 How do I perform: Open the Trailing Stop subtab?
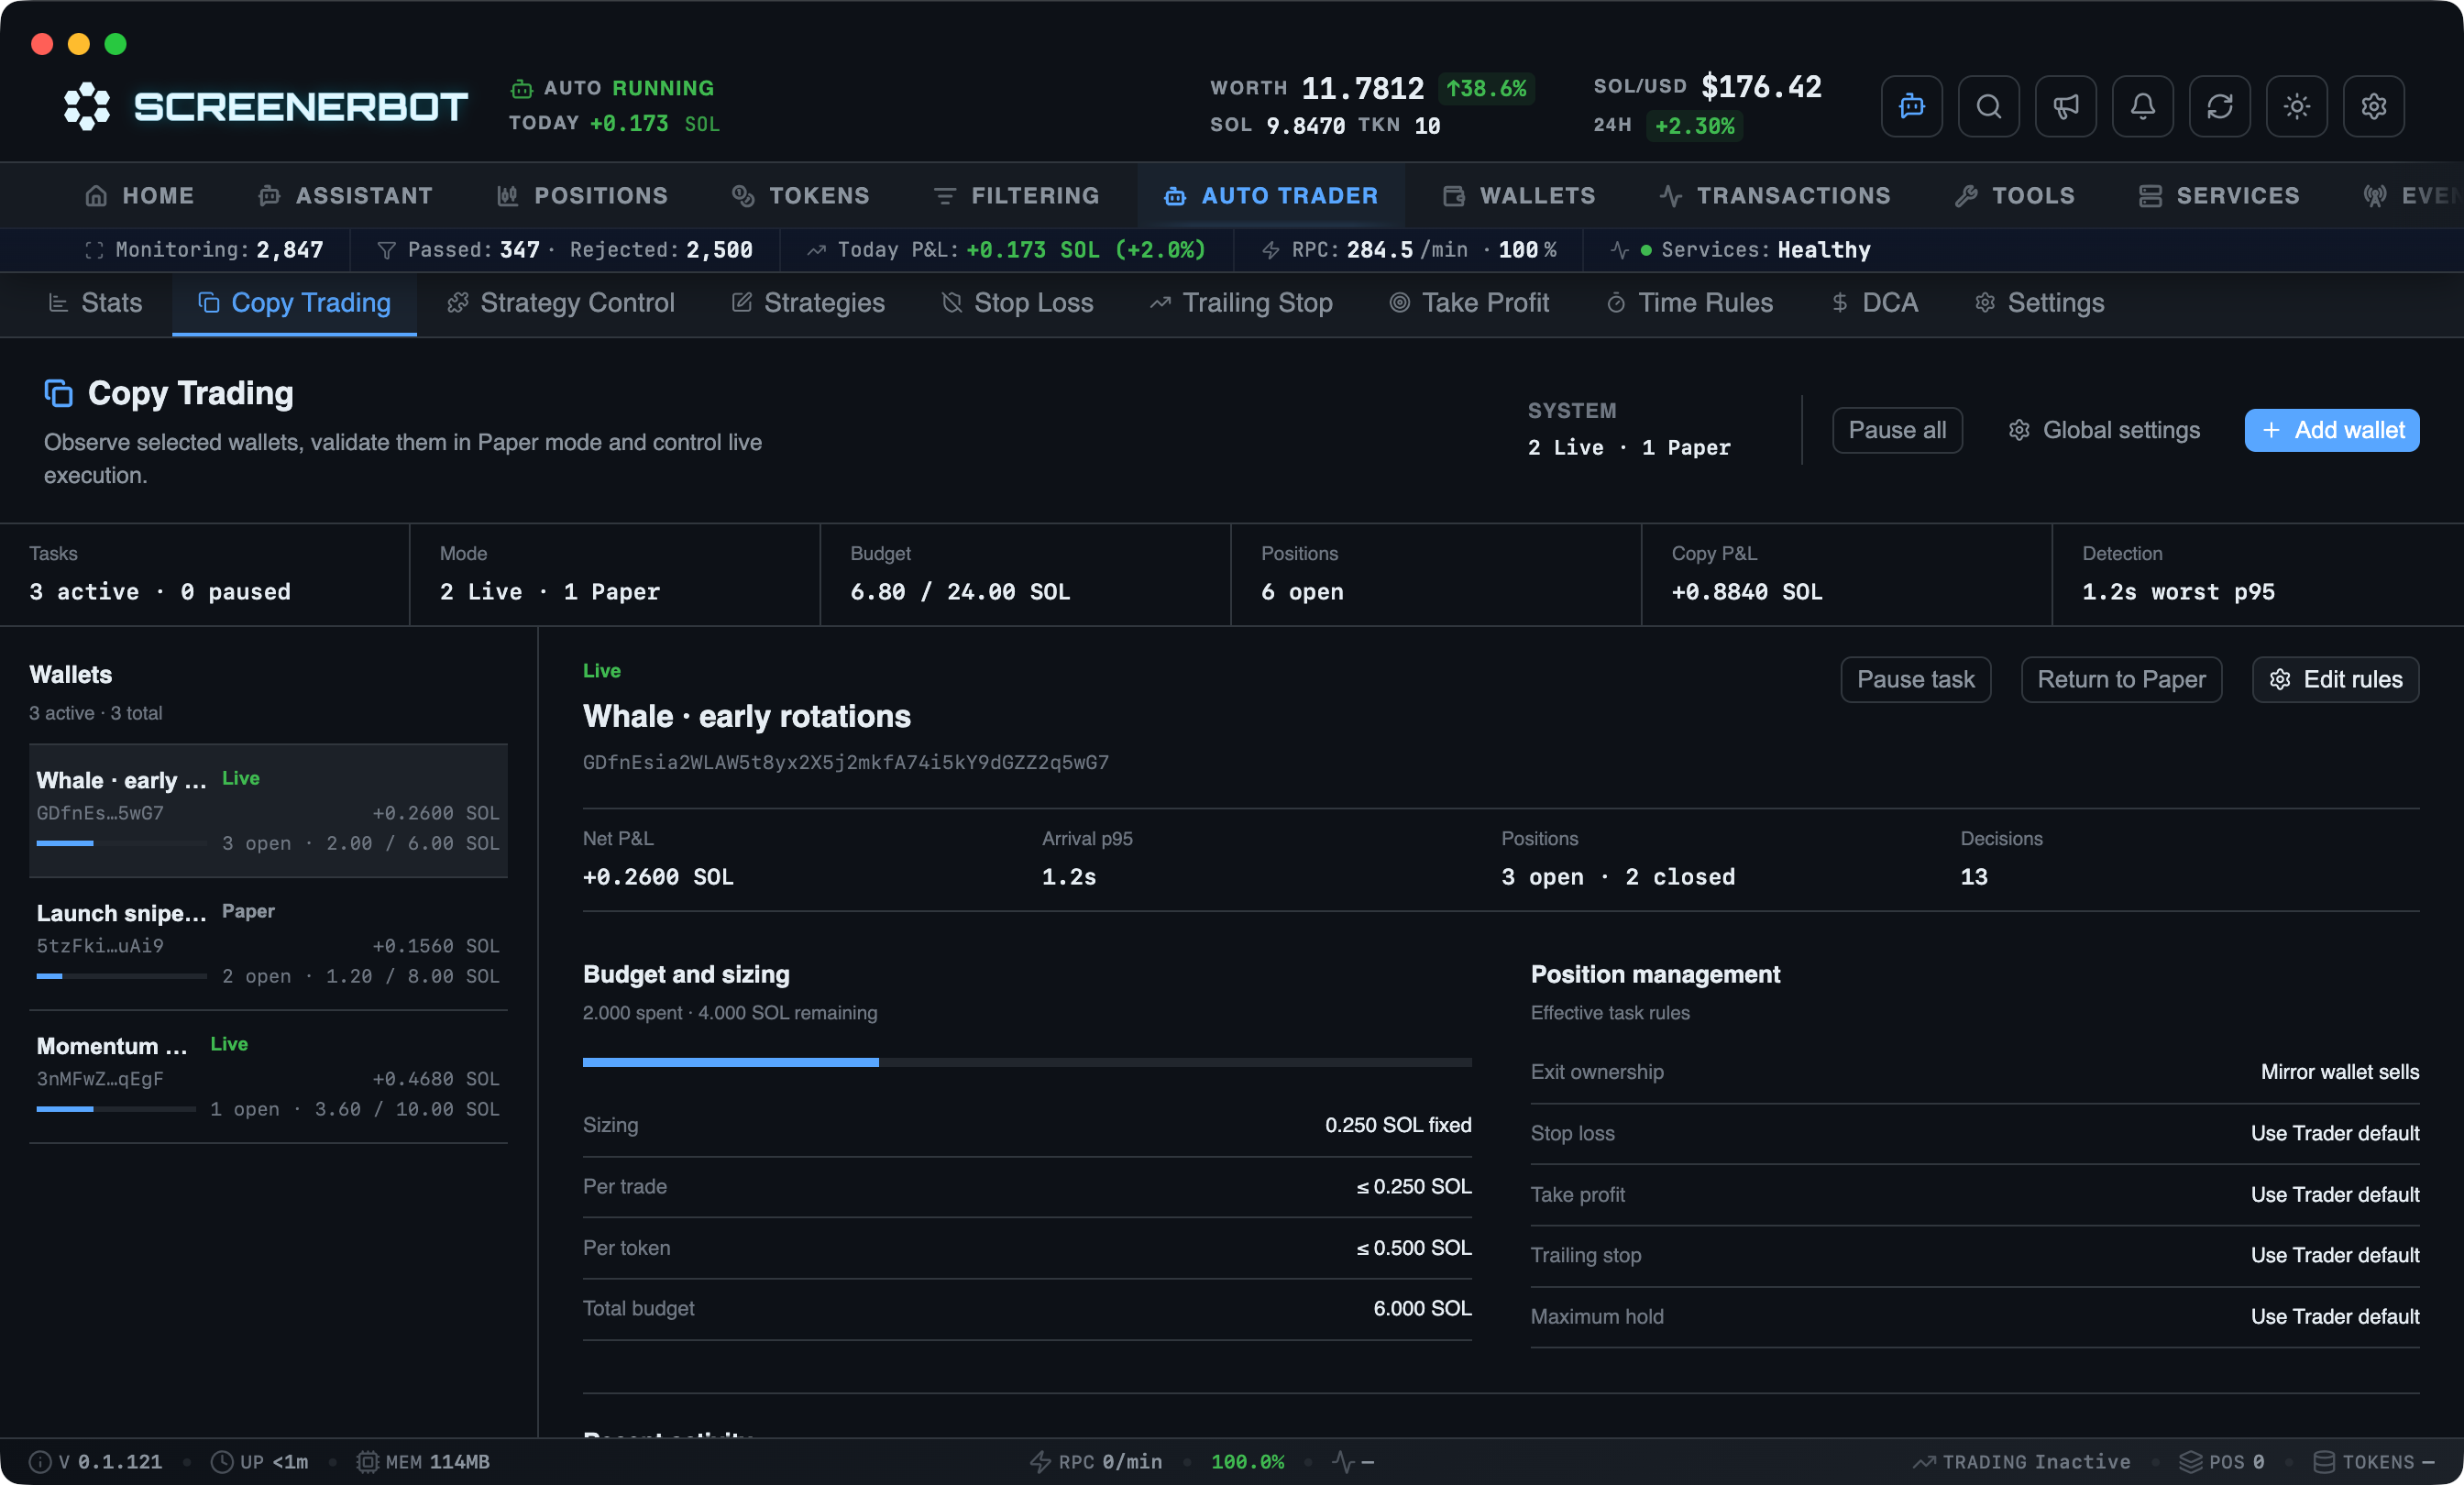(1241, 302)
